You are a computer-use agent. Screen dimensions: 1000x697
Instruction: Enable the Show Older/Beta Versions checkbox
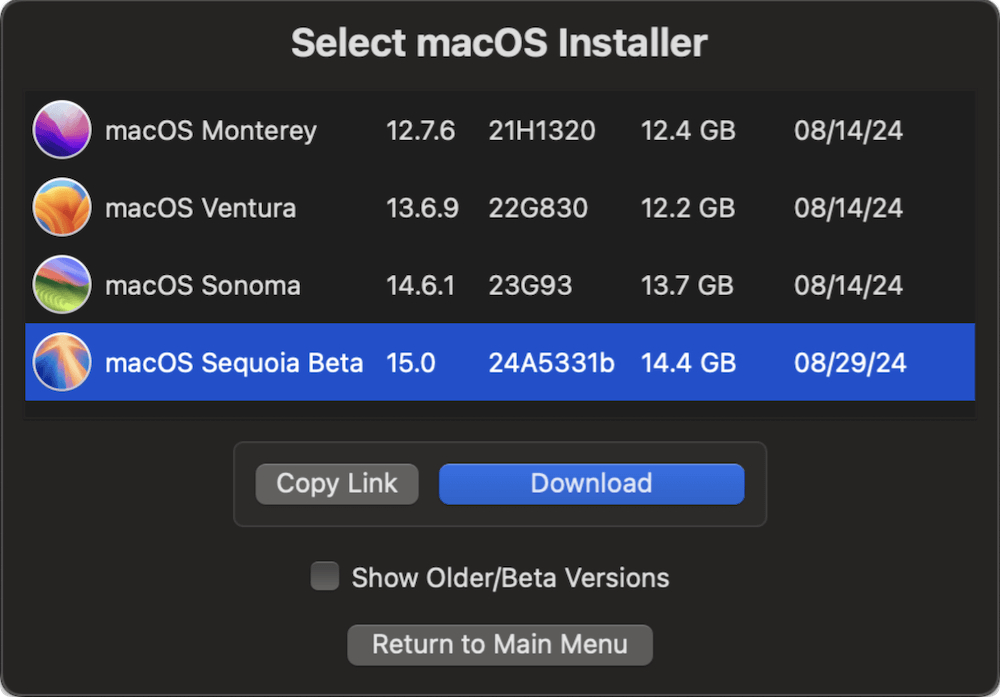[324, 576]
